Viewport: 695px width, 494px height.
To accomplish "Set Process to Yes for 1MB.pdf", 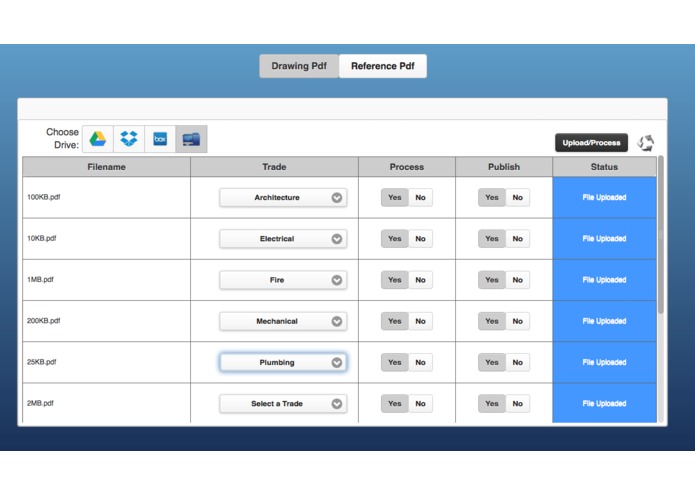I will tap(394, 280).
